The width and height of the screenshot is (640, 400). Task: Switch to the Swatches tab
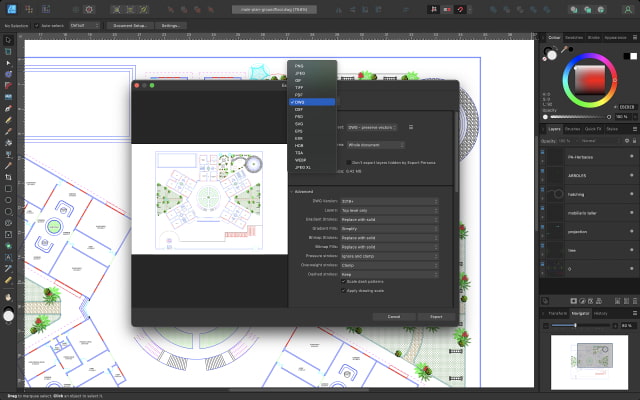click(574, 37)
